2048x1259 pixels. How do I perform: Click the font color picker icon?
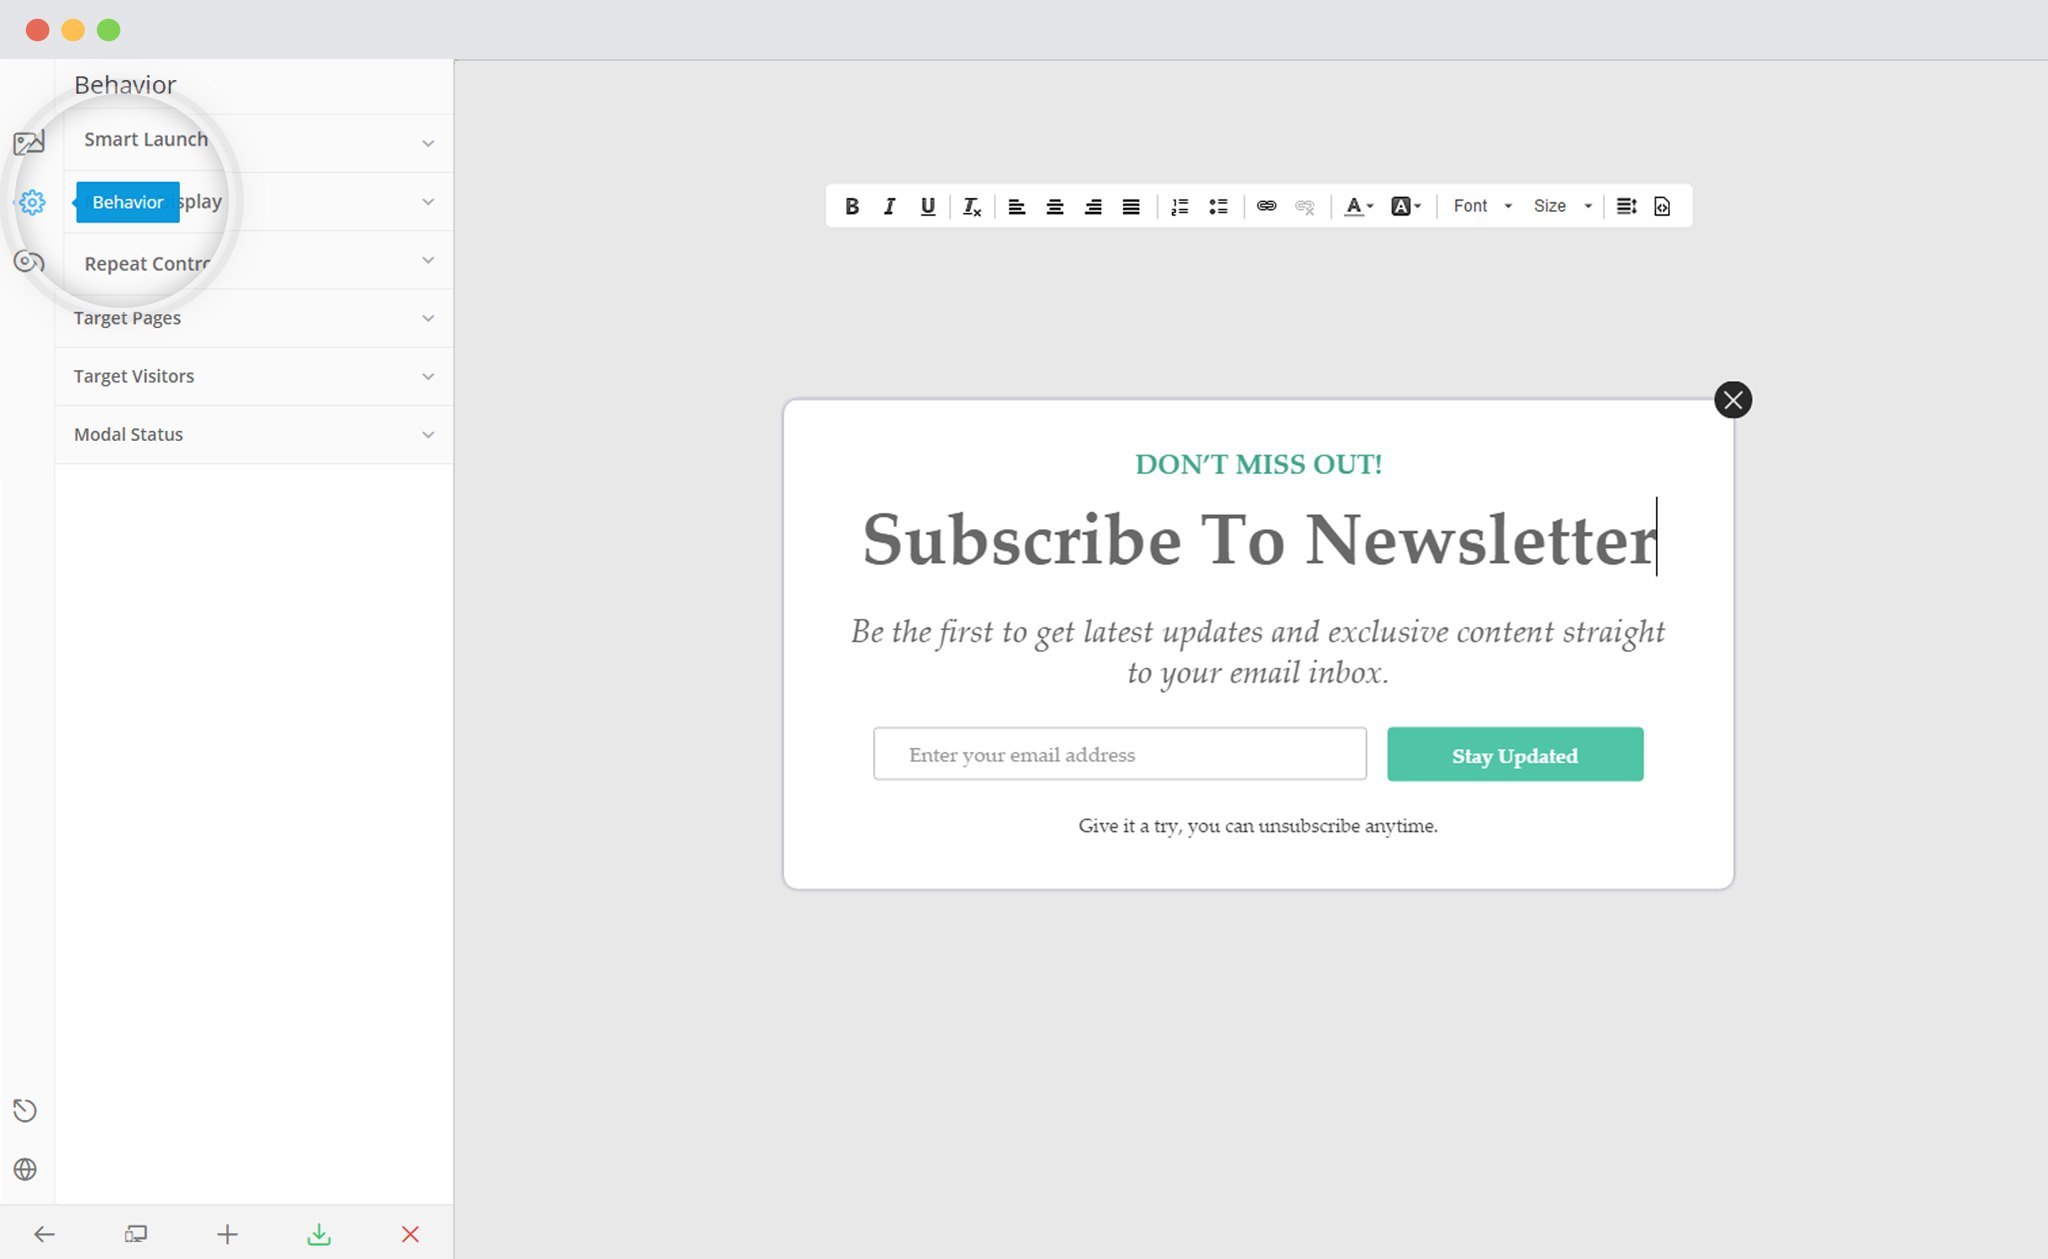[x=1355, y=206]
